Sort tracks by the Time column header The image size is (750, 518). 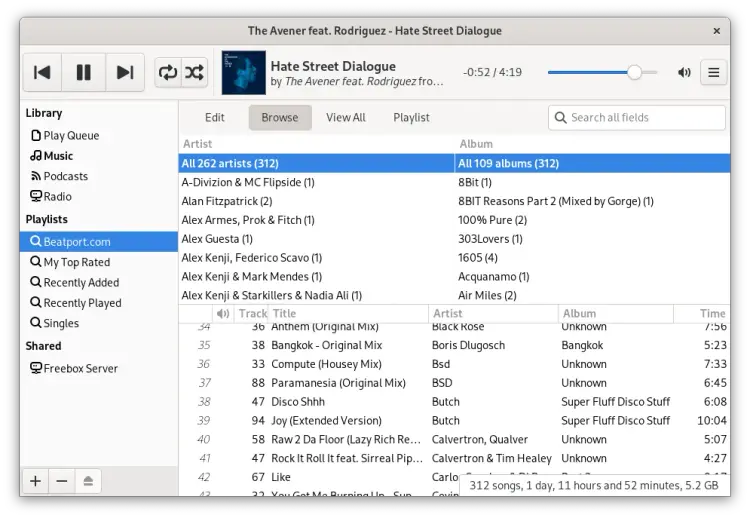[712, 313]
